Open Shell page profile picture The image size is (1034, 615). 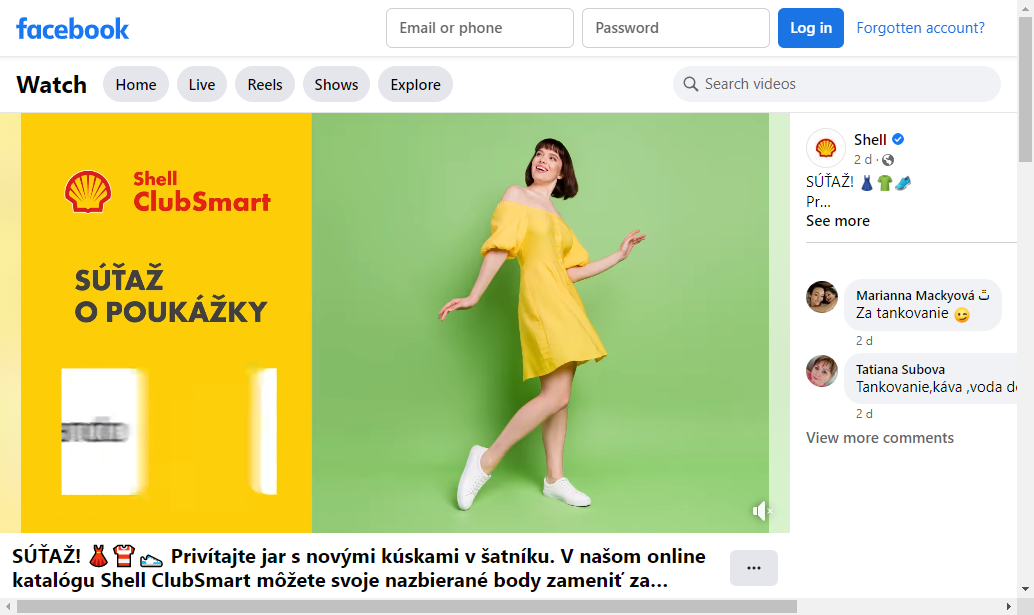[x=826, y=148]
